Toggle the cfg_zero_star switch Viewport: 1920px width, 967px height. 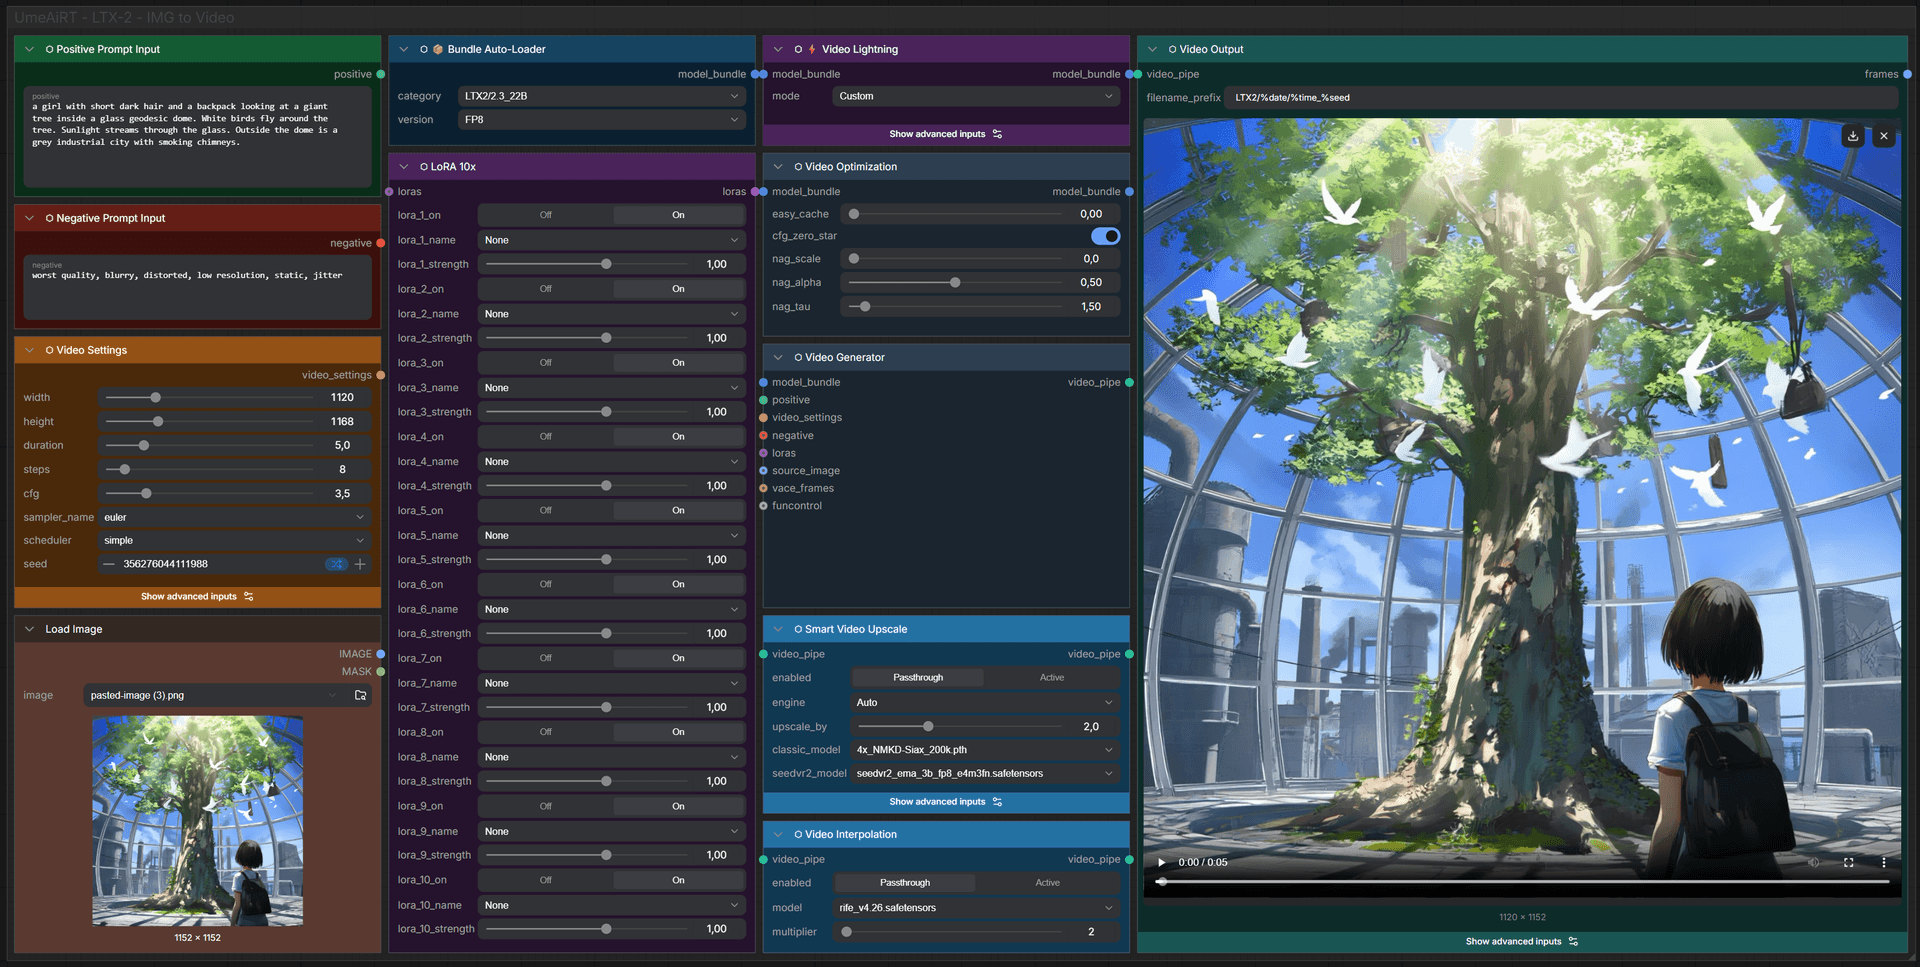tap(1105, 236)
